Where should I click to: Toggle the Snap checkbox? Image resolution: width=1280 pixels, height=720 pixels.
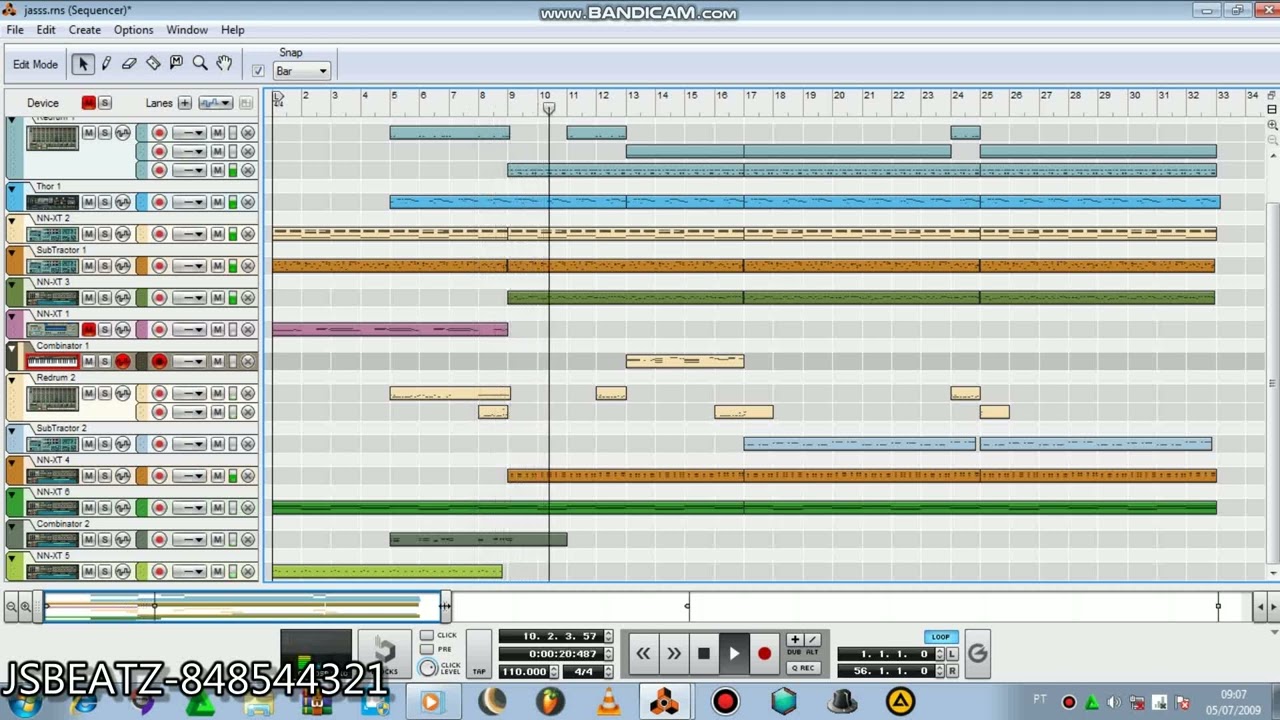click(x=258, y=71)
